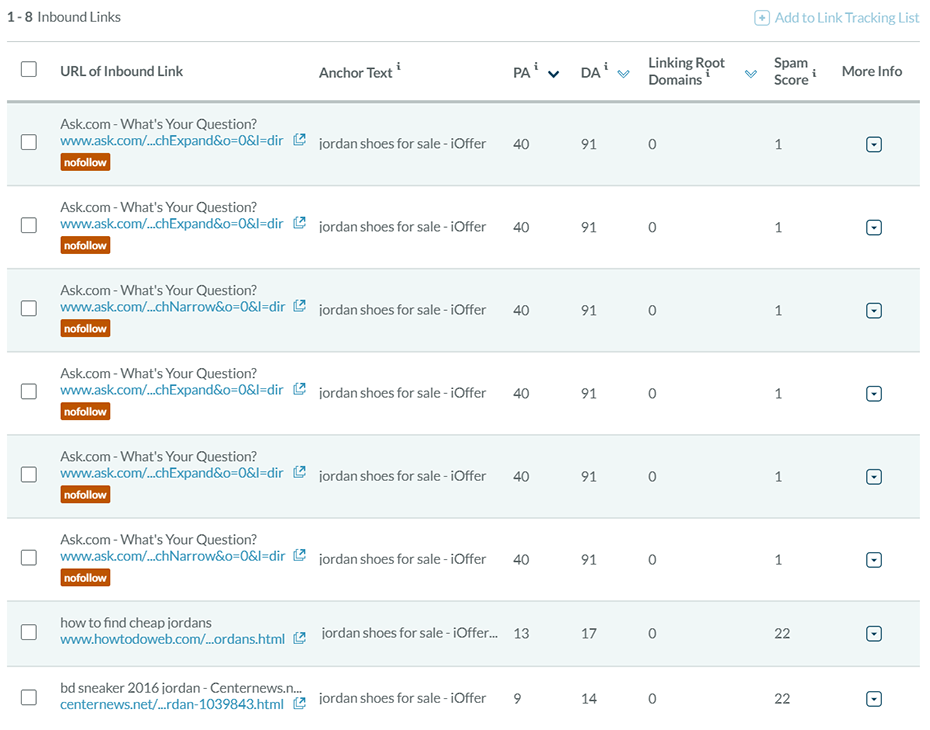This screenshot has height=730, width=930.
Task: Click nofollow tag on first row
Action: tap(85, 162)
